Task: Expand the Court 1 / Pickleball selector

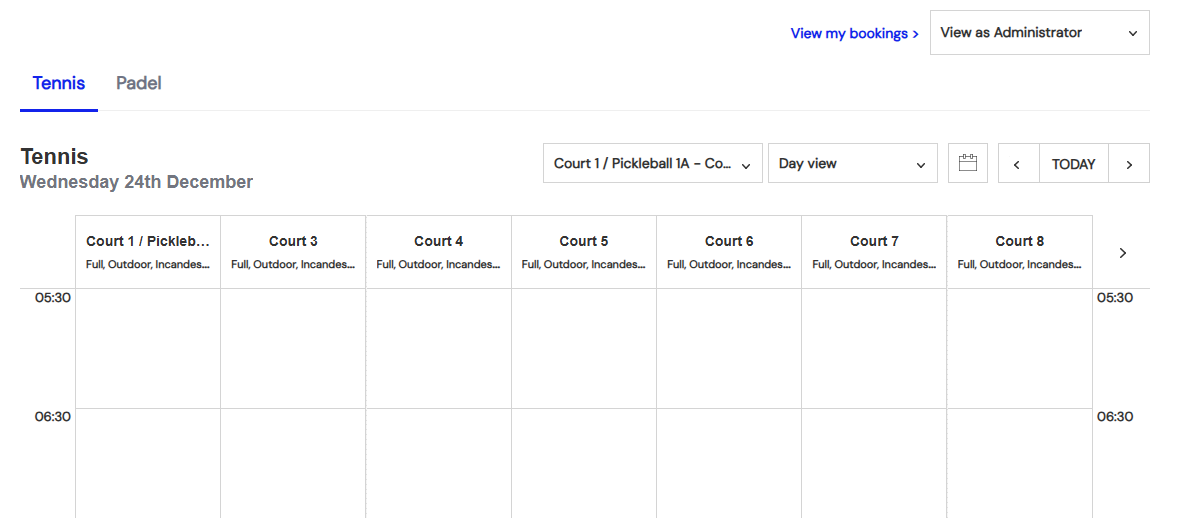Action: point(652,164)
